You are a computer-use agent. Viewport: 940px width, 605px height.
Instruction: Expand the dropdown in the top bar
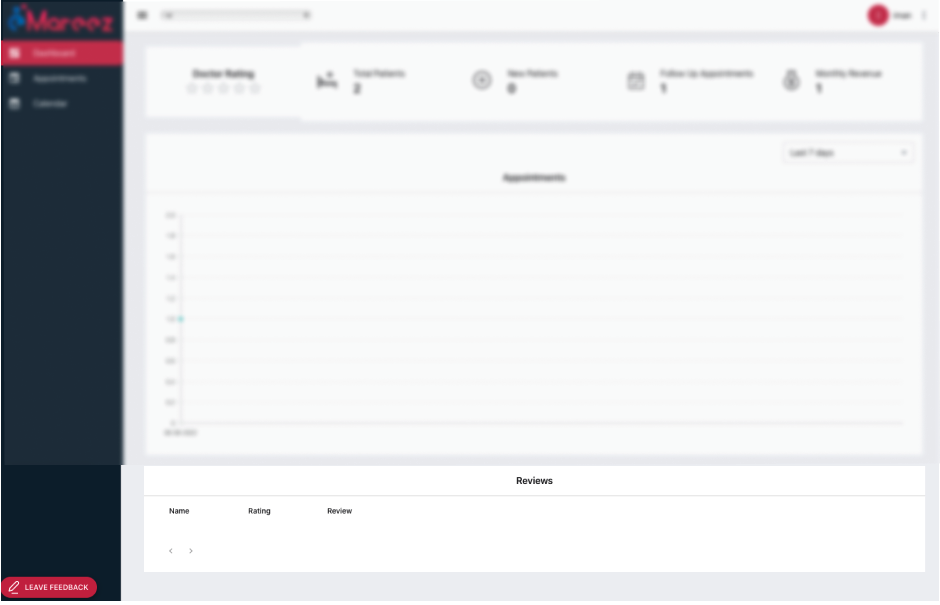[x=236, y=15]
